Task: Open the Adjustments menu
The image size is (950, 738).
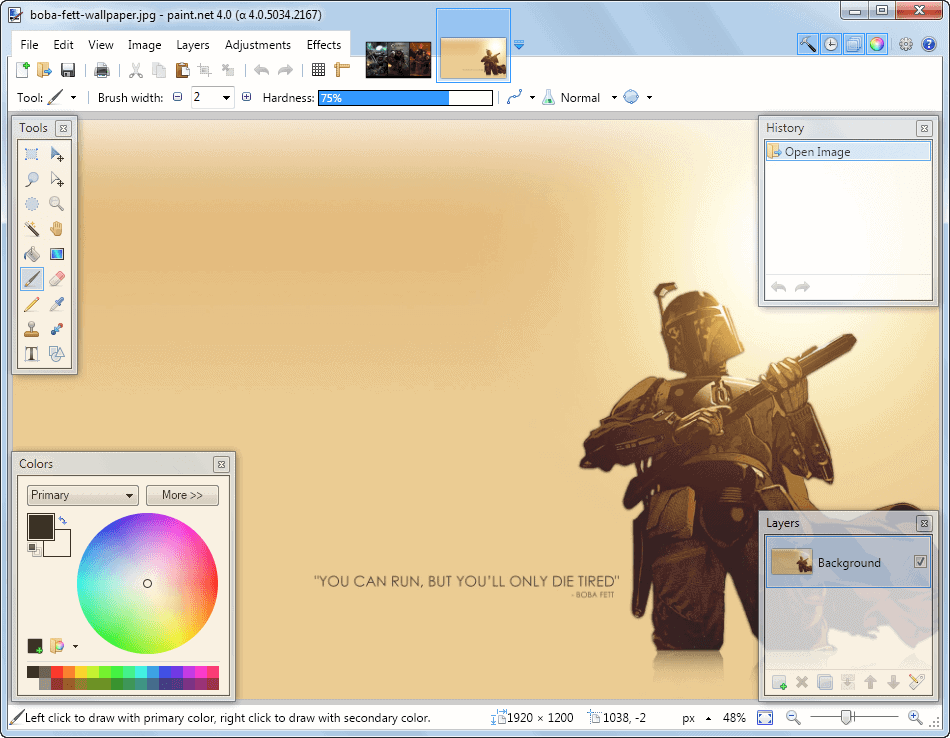Action: pyautogui.click(x=257, y=44)
